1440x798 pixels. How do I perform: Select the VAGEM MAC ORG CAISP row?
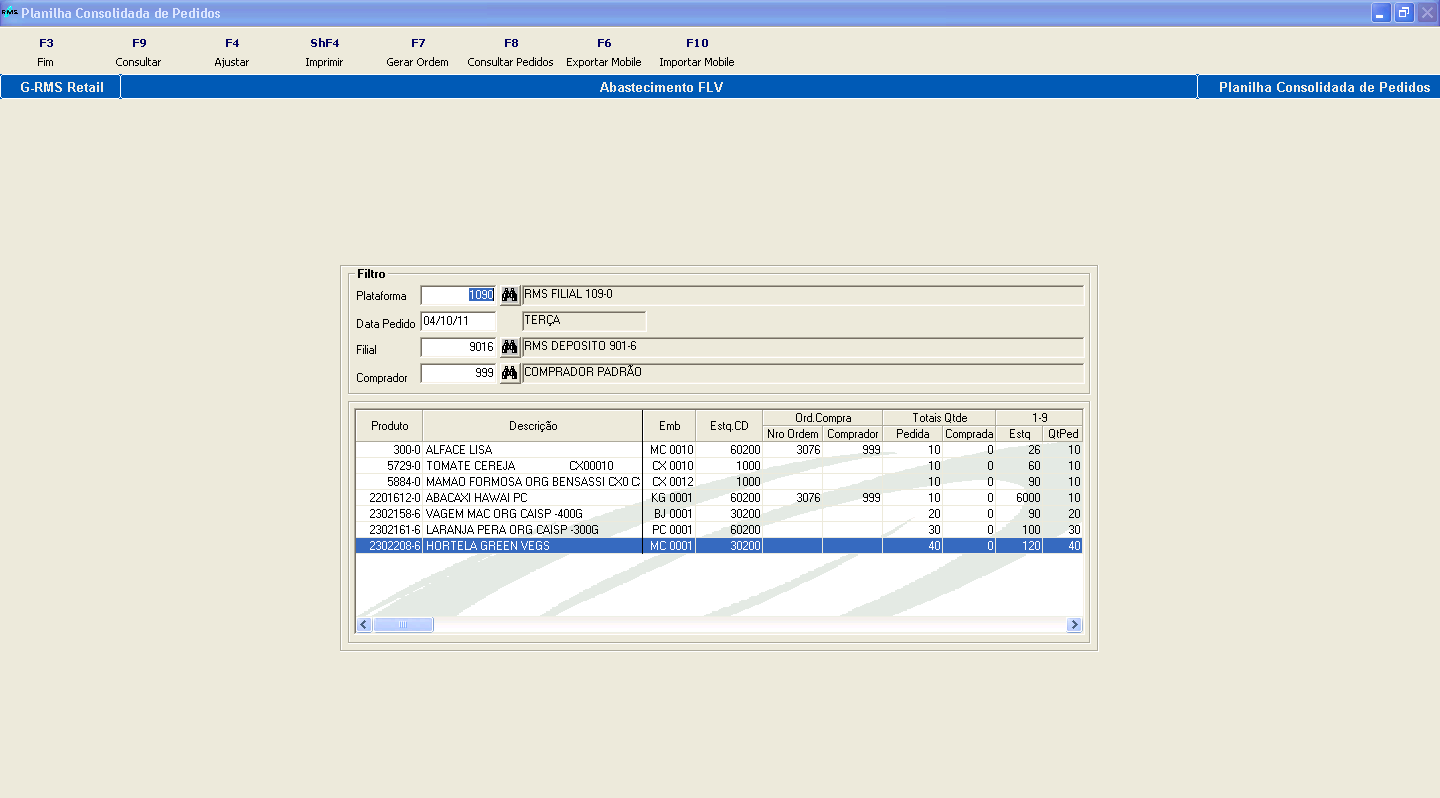coord(719,514)
